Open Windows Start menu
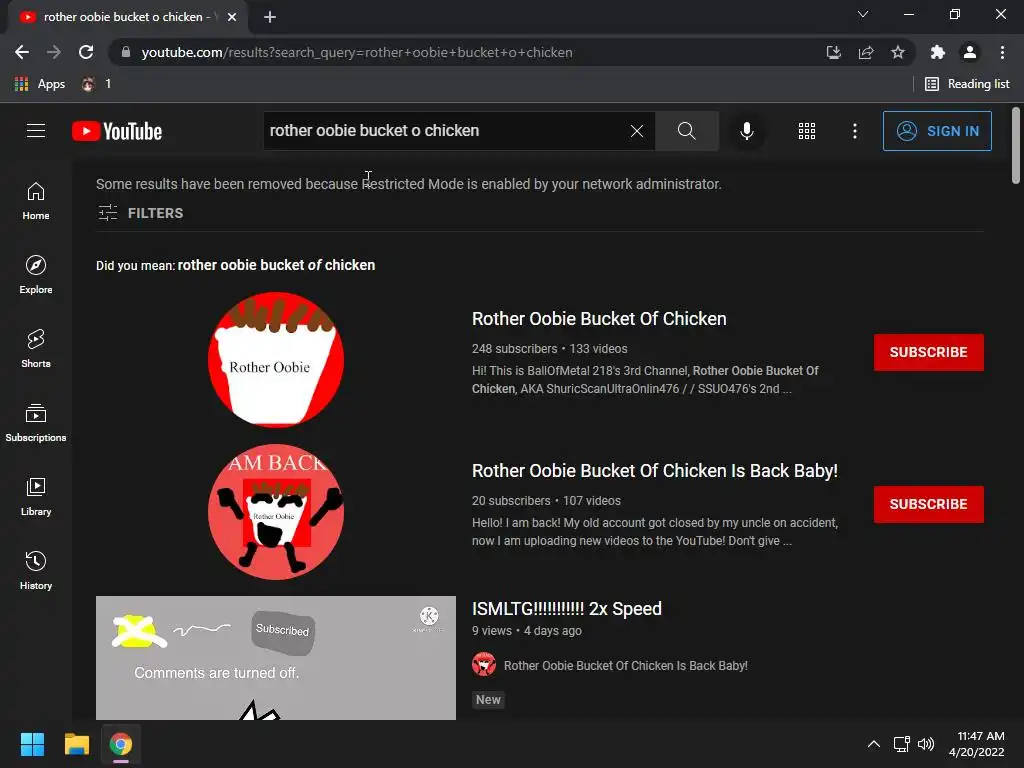The image size is (1024, 768). (x=32, y=744)
